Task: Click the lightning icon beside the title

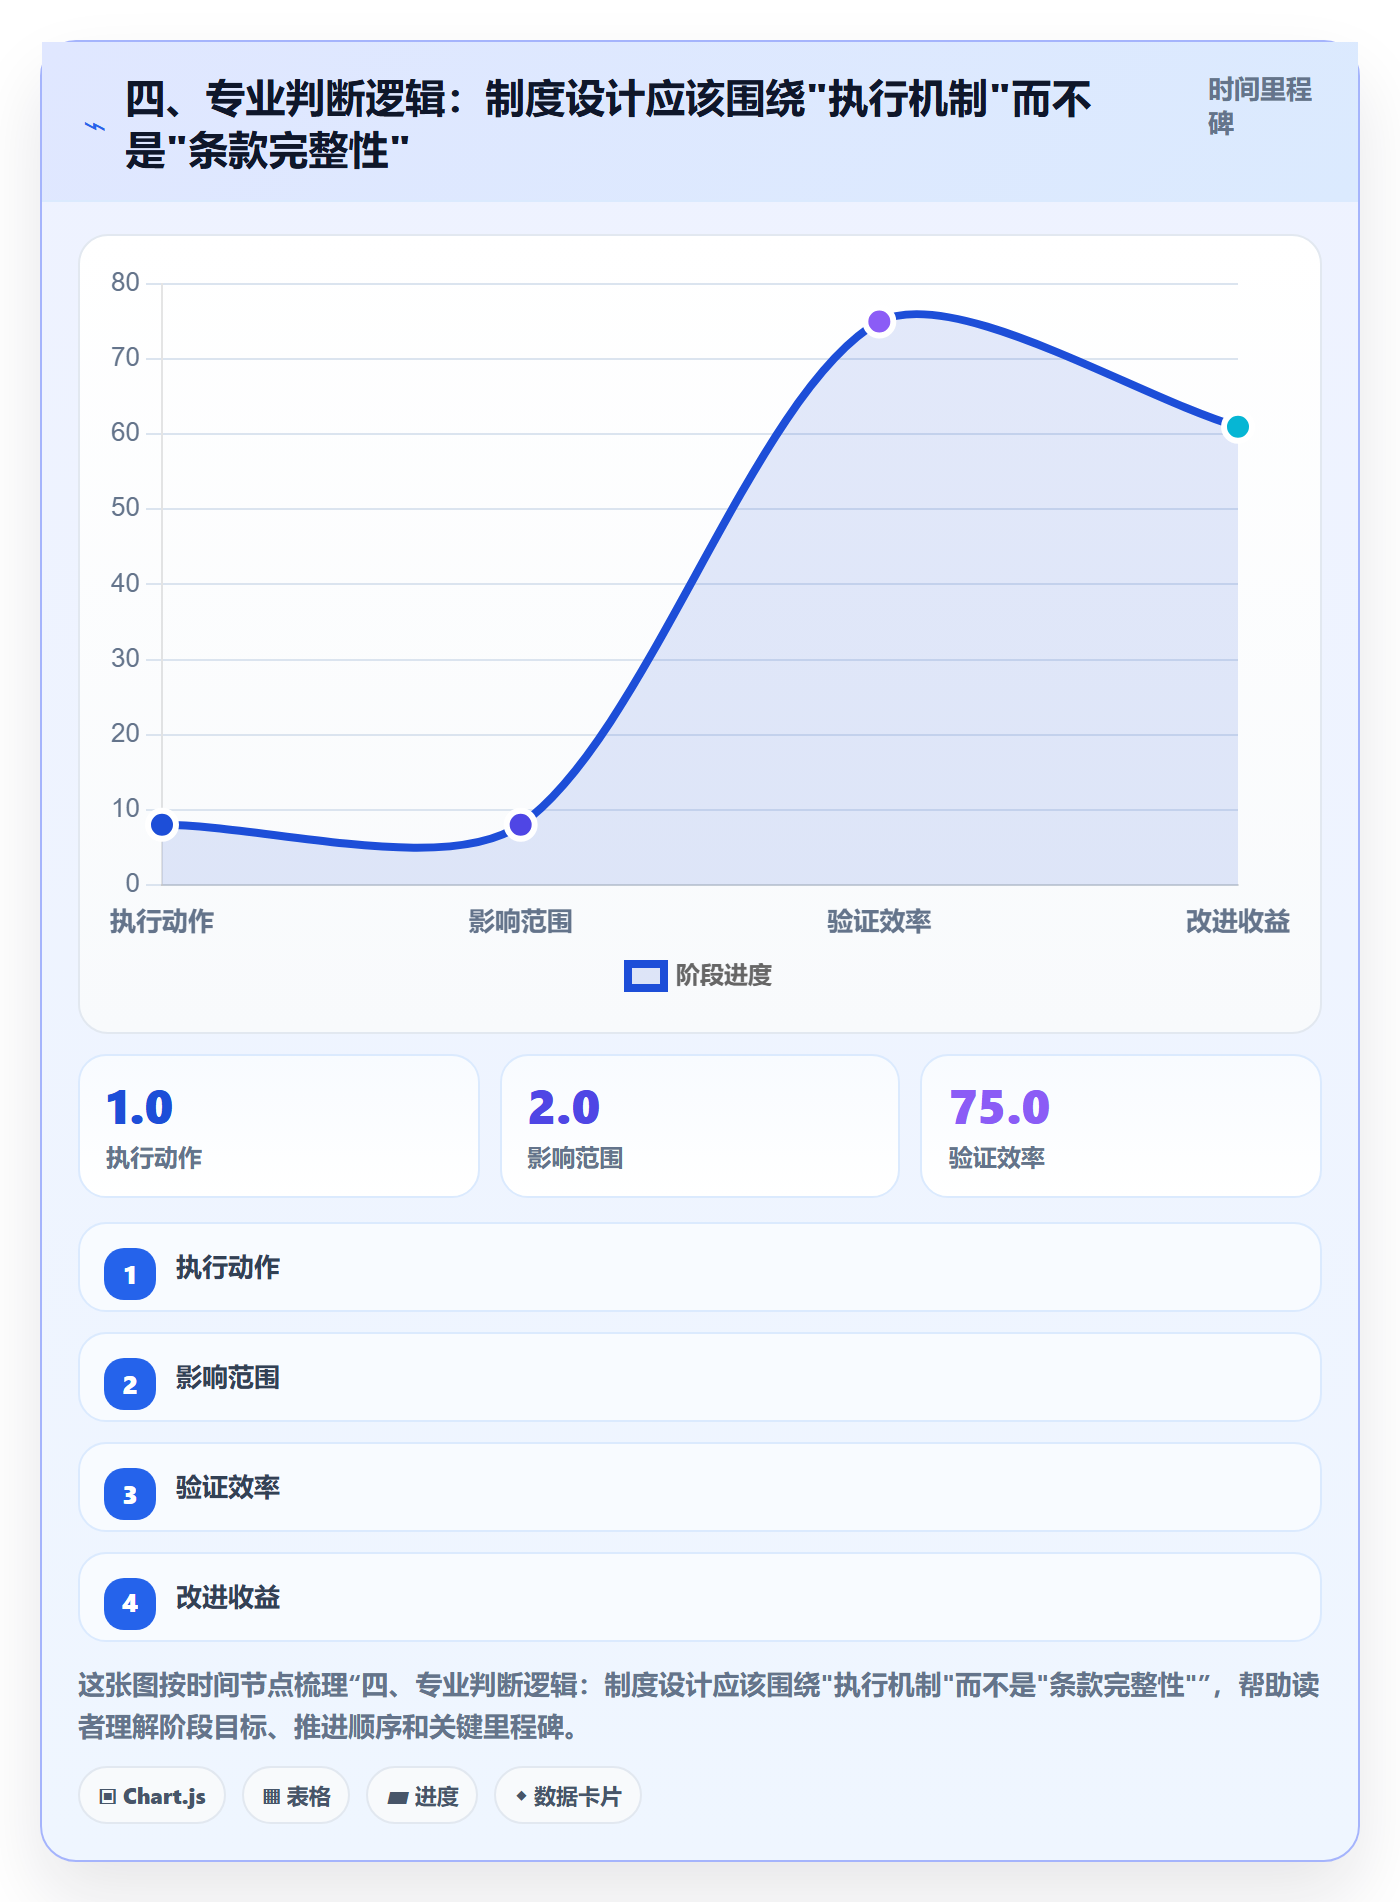Action: pos(95,126)
